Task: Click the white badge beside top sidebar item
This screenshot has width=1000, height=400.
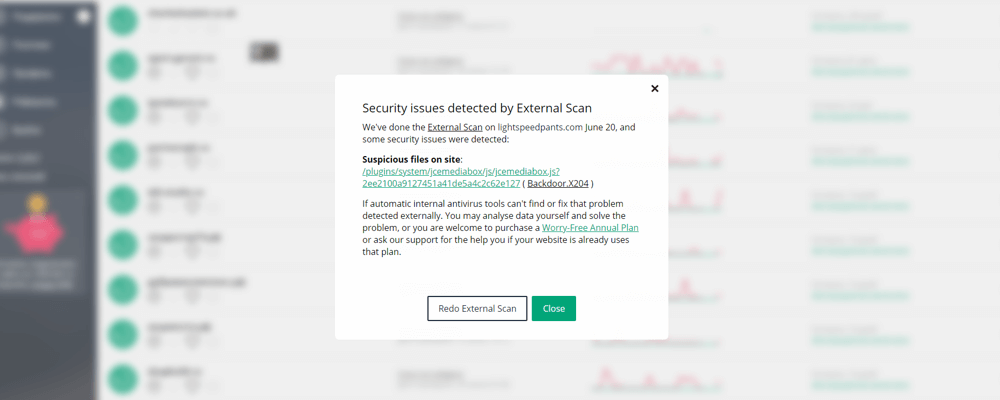Action: coord(84,17)
